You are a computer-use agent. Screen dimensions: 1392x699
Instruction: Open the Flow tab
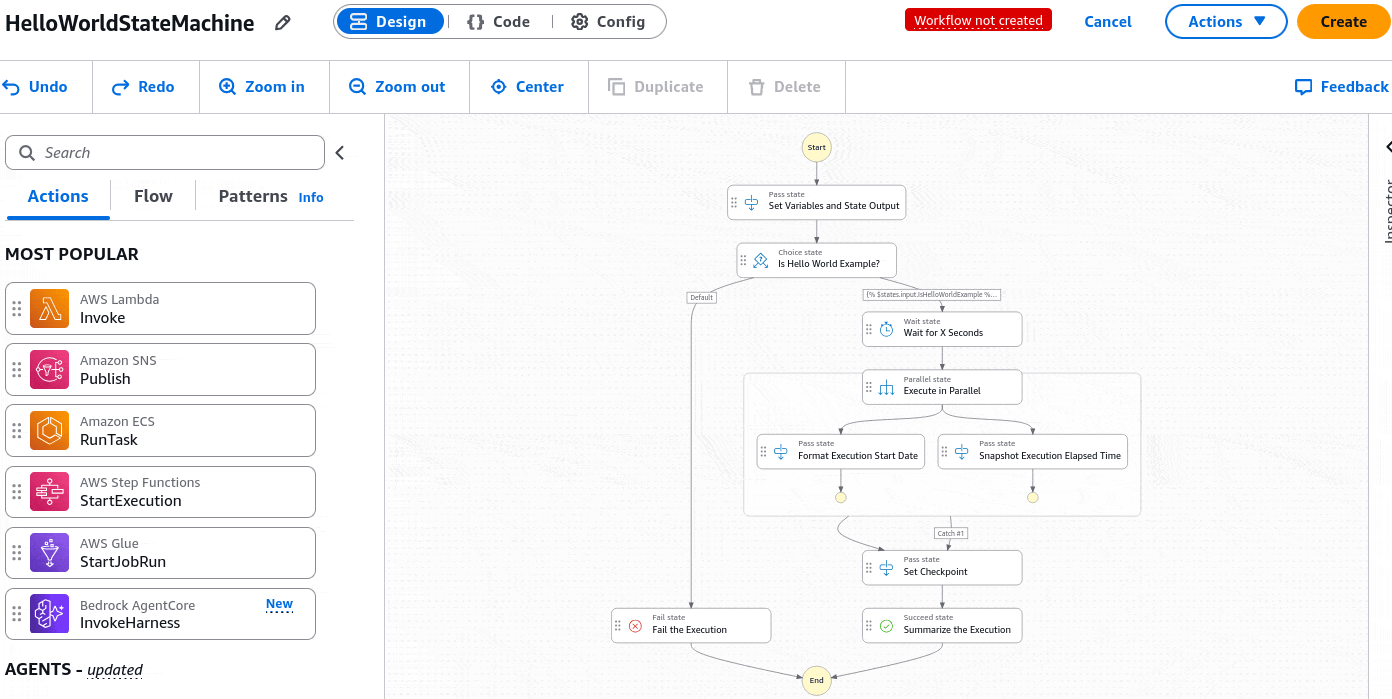click(x=153, y=196)
